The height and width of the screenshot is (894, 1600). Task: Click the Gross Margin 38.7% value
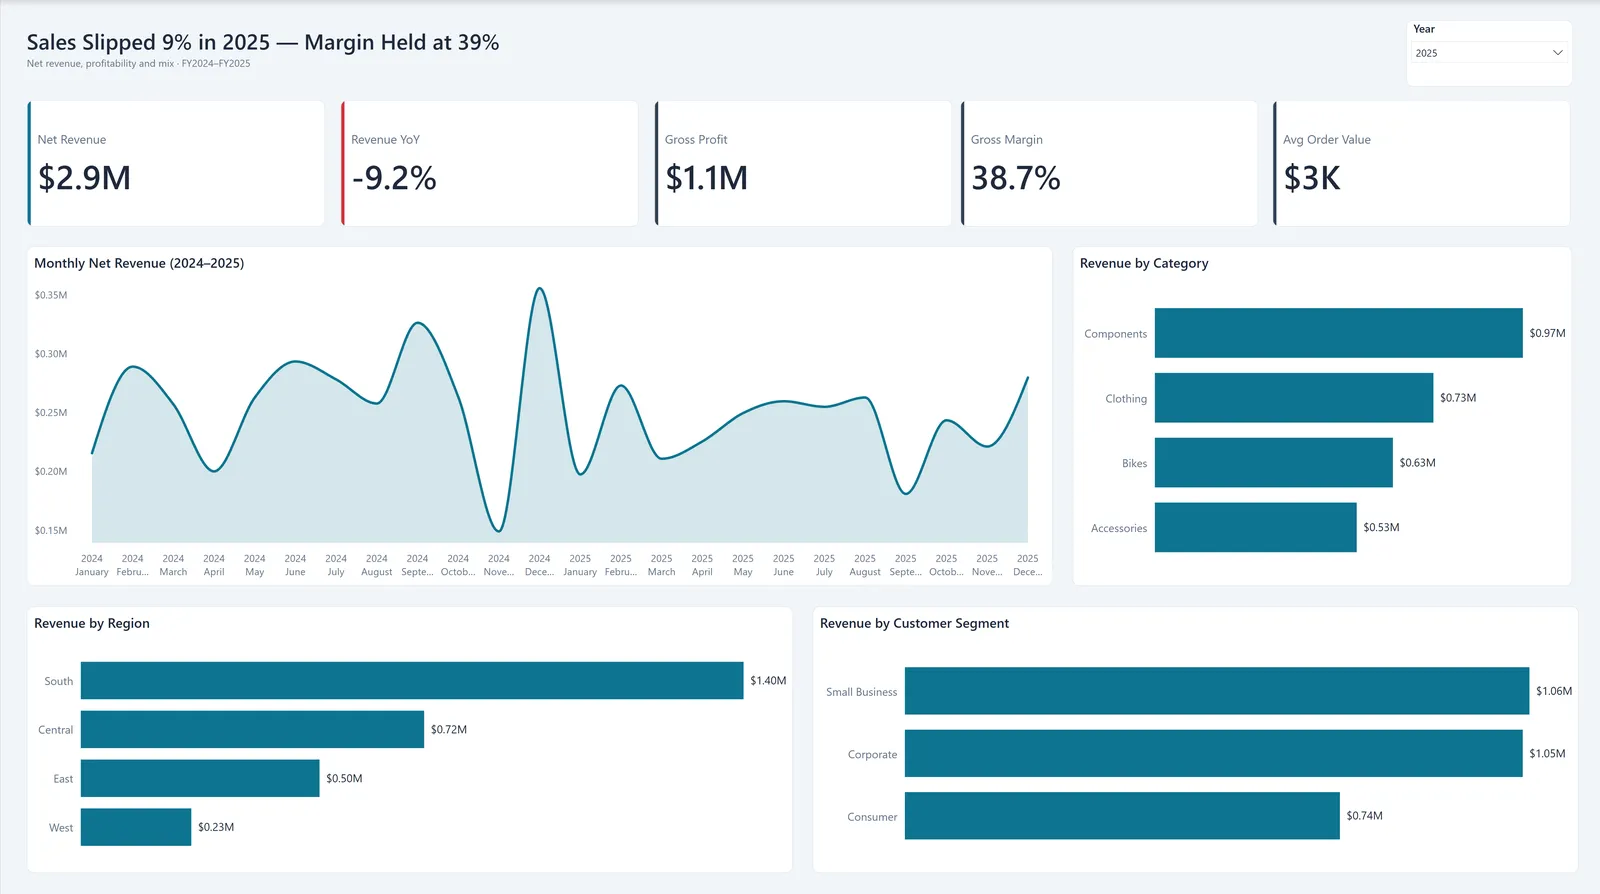click(x=1016, y=178)
